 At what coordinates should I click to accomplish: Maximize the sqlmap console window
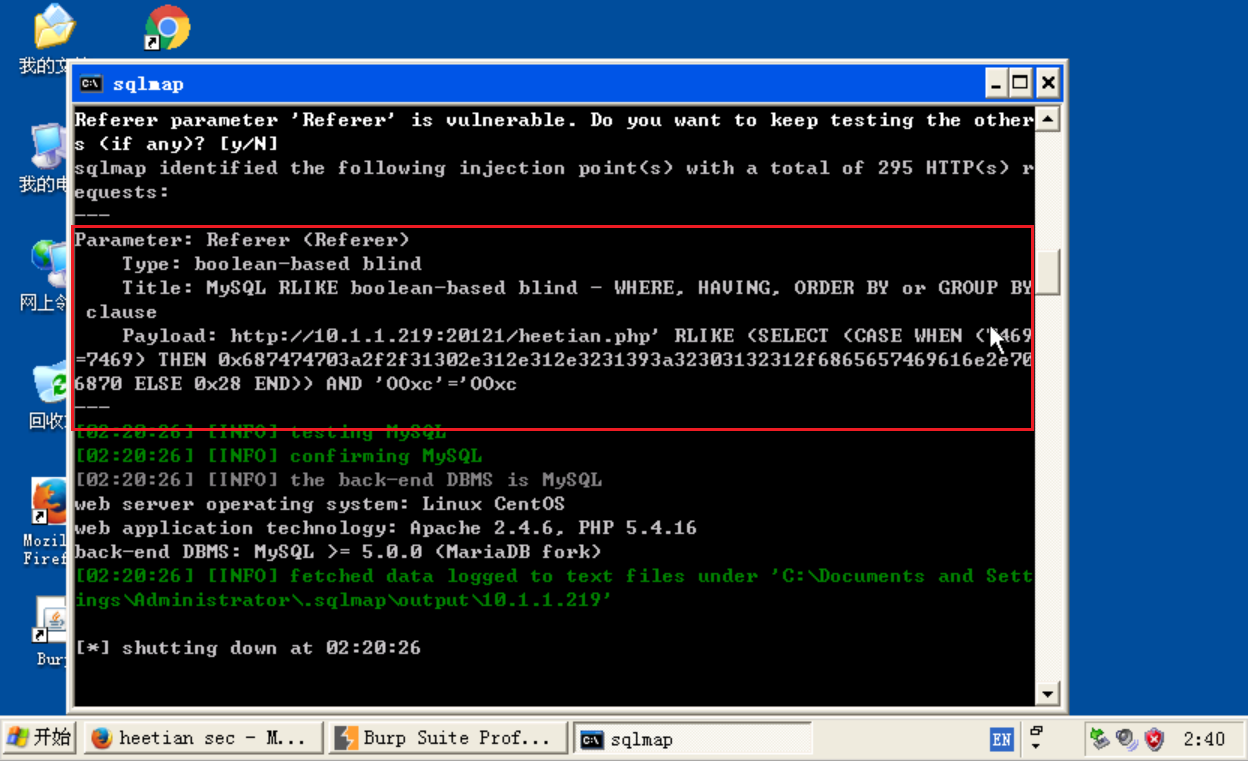[x=1020, y=83]
